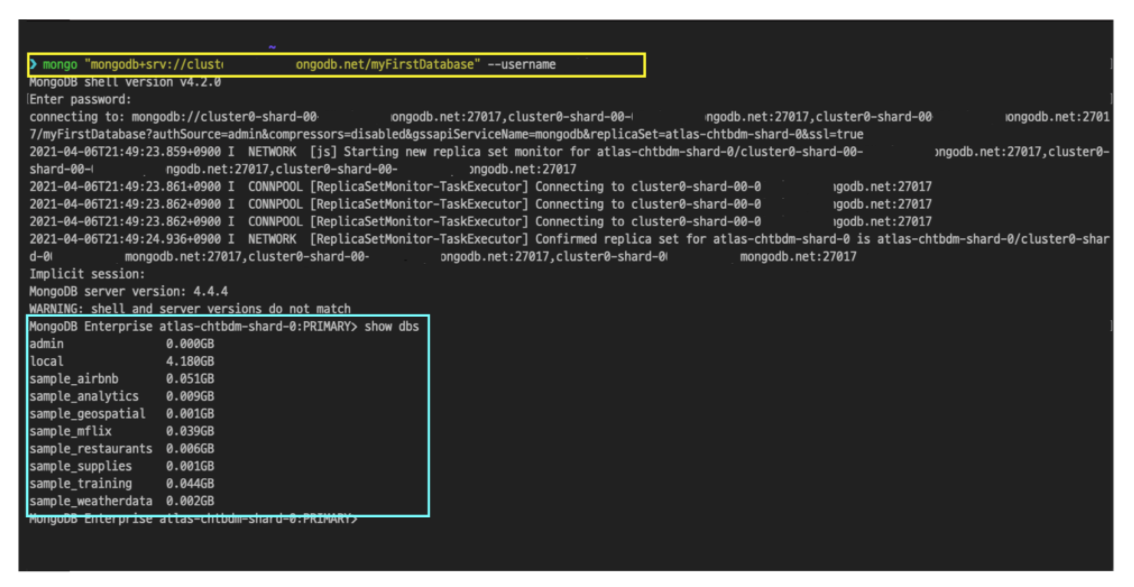Click the green 'mongo' command word
The width and height of the screenshot is (1134, 587).
tap(60, 64)
